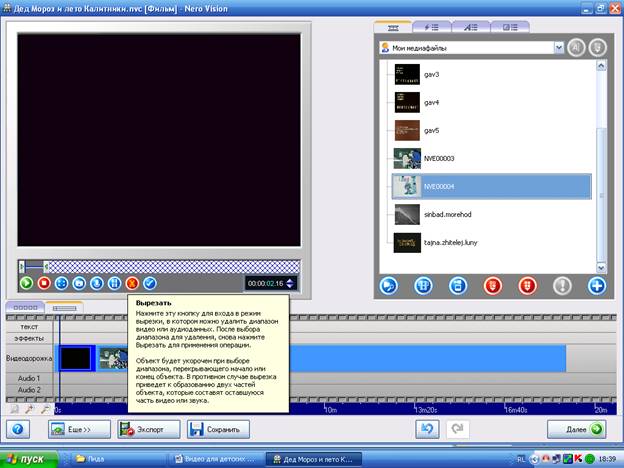Image resolution: width=624 pixels, height=468 pixels.
Task: Click the Cut (Вырезать) scissors-mode button
Action: 132,283
